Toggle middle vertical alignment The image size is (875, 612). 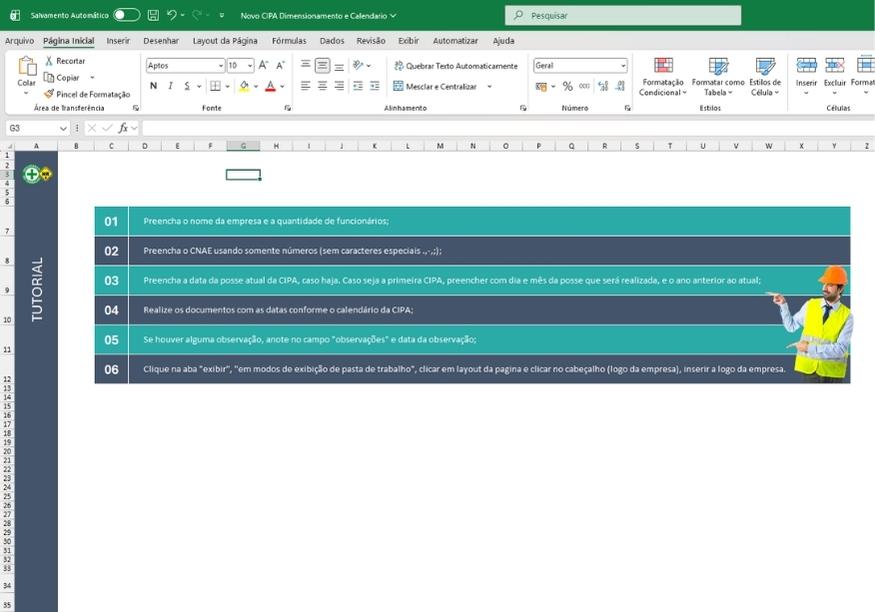click(x=323, y=65)
